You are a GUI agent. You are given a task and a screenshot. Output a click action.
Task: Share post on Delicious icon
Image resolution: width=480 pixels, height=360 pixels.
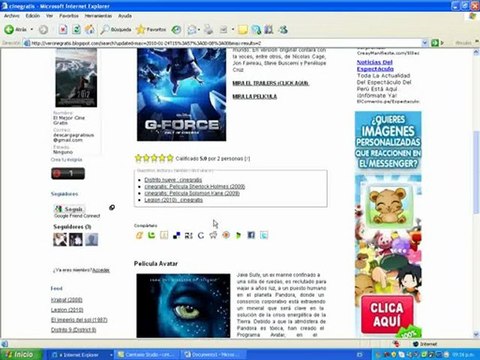click(176, 235)
